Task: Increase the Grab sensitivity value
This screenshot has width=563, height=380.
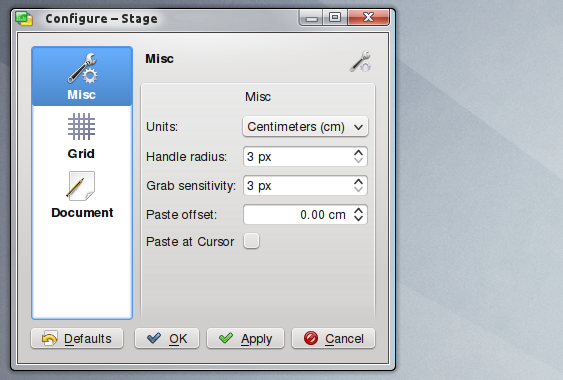Action: 358,182
